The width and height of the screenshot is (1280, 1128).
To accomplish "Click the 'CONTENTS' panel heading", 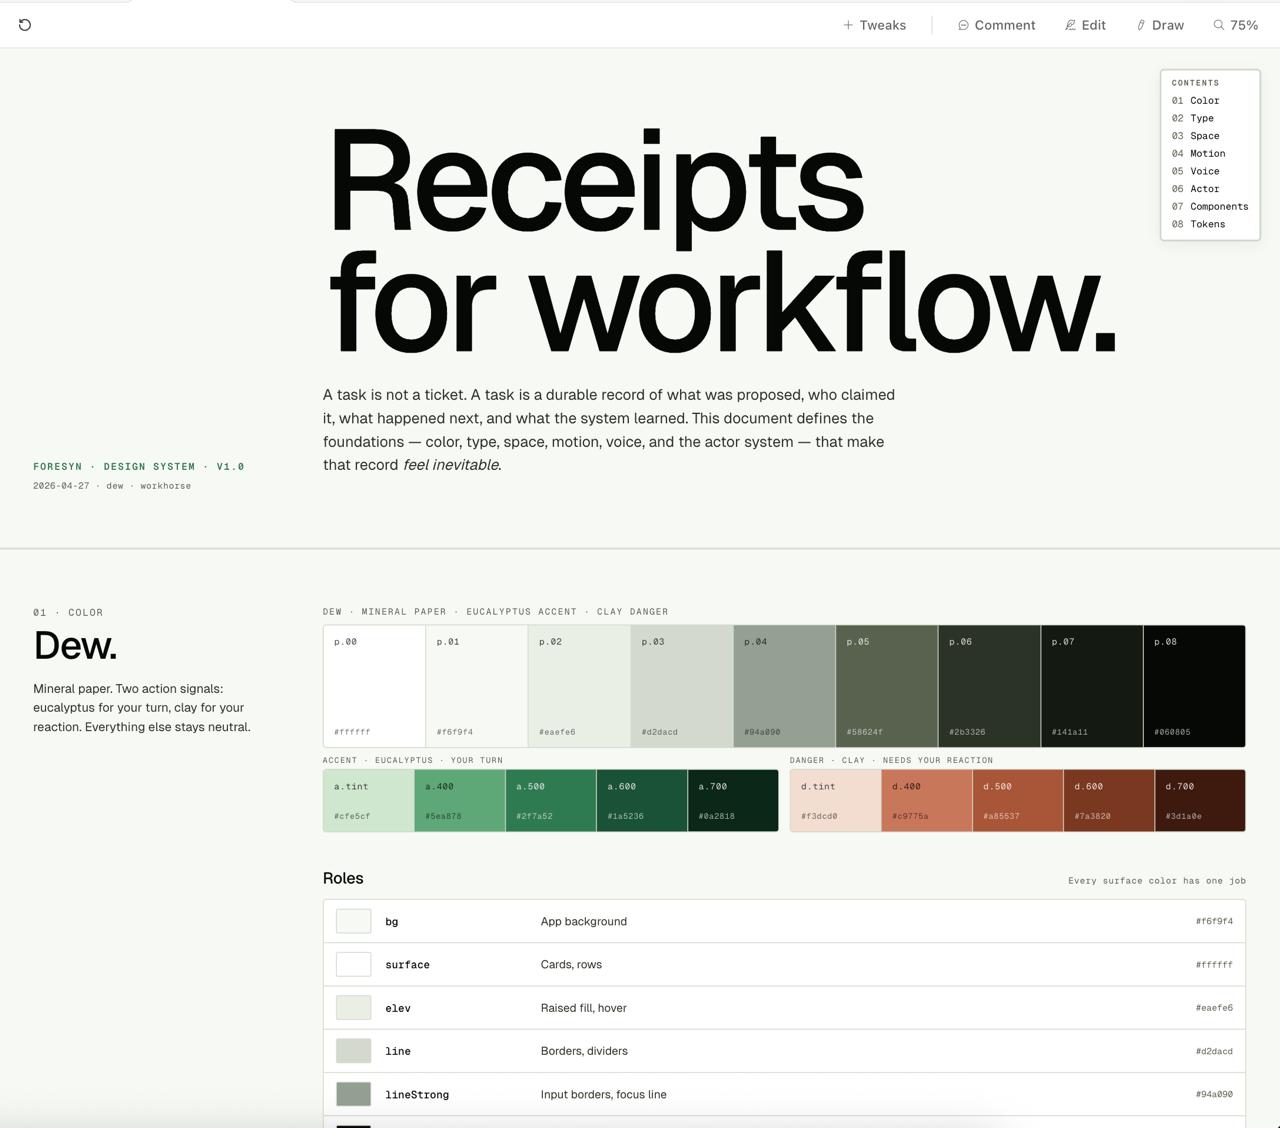I will click(x=1195, y=83).
